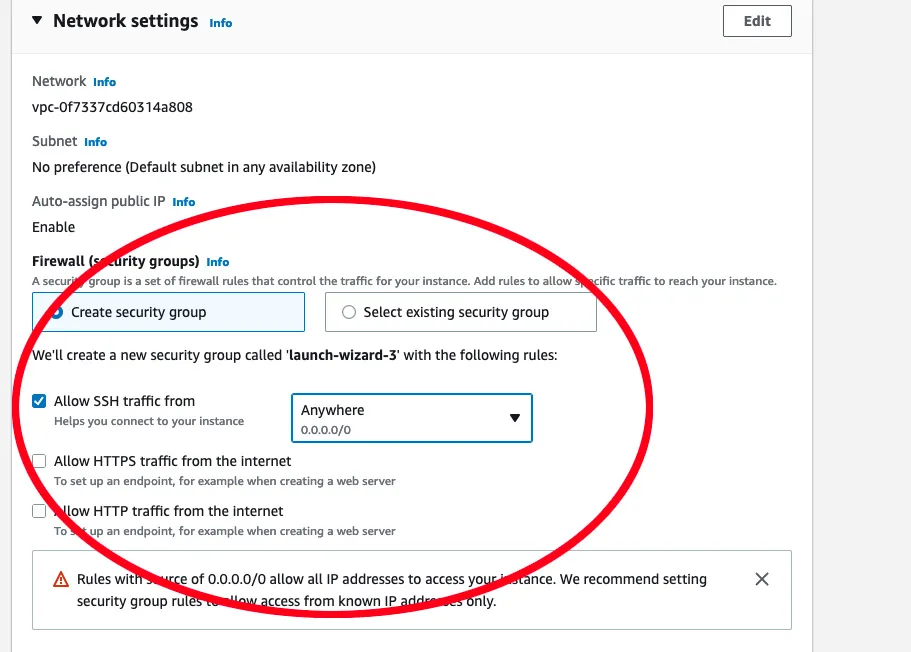This screenshot has width=911, height=652.
Task: Click the Network settings section title
Action: (x=125, y=21)
